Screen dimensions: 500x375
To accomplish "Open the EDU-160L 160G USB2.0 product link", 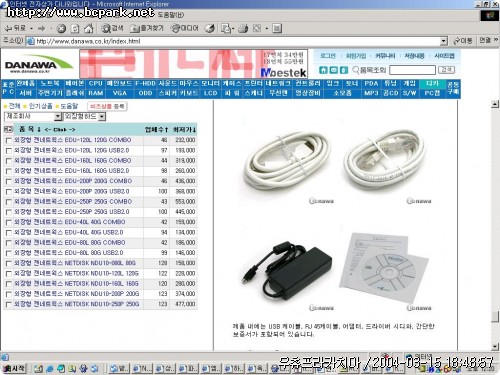I will click(x=72, y=171).
